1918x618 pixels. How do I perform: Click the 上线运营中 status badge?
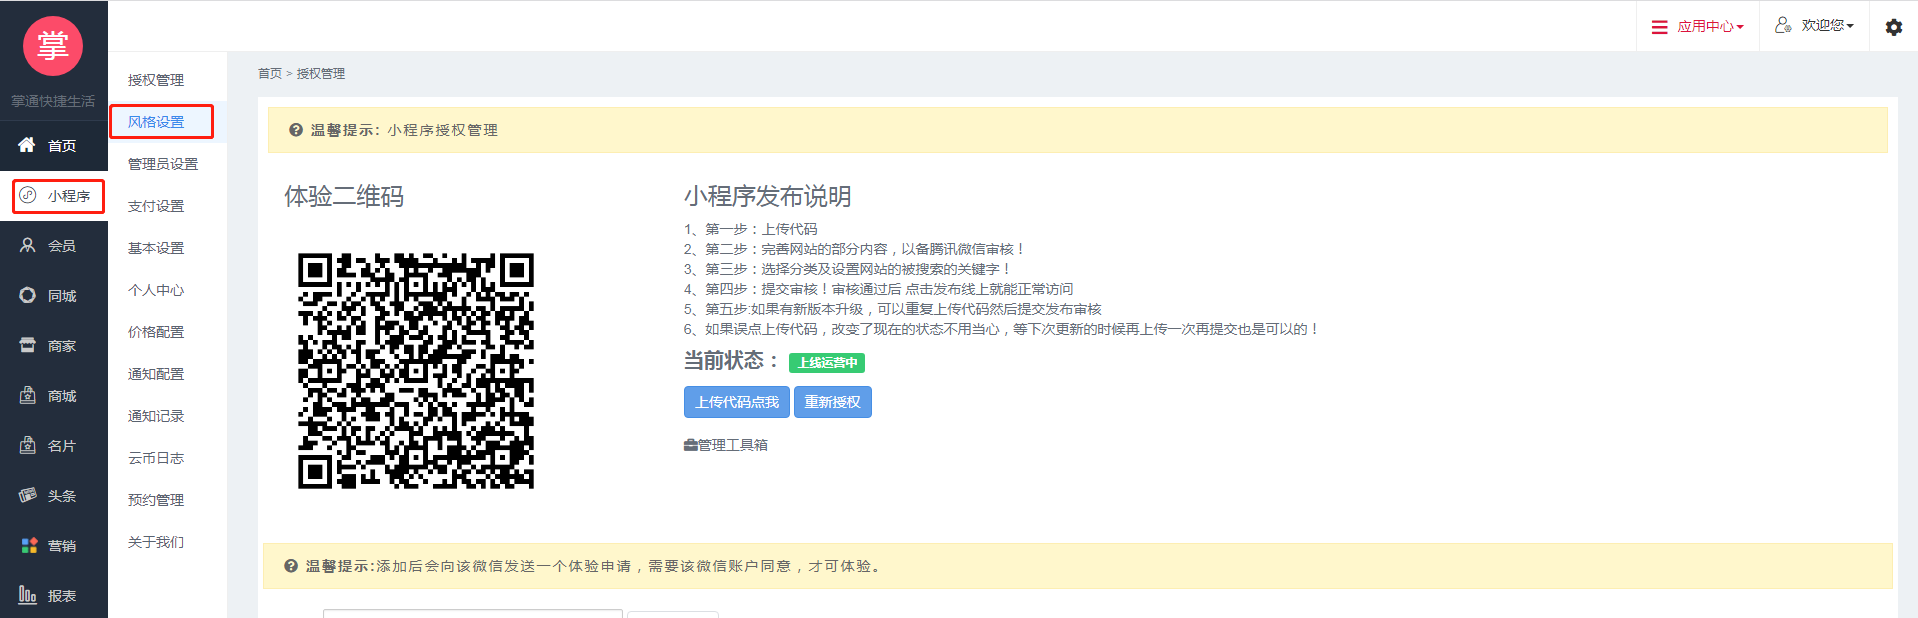(x=827, y=363)
